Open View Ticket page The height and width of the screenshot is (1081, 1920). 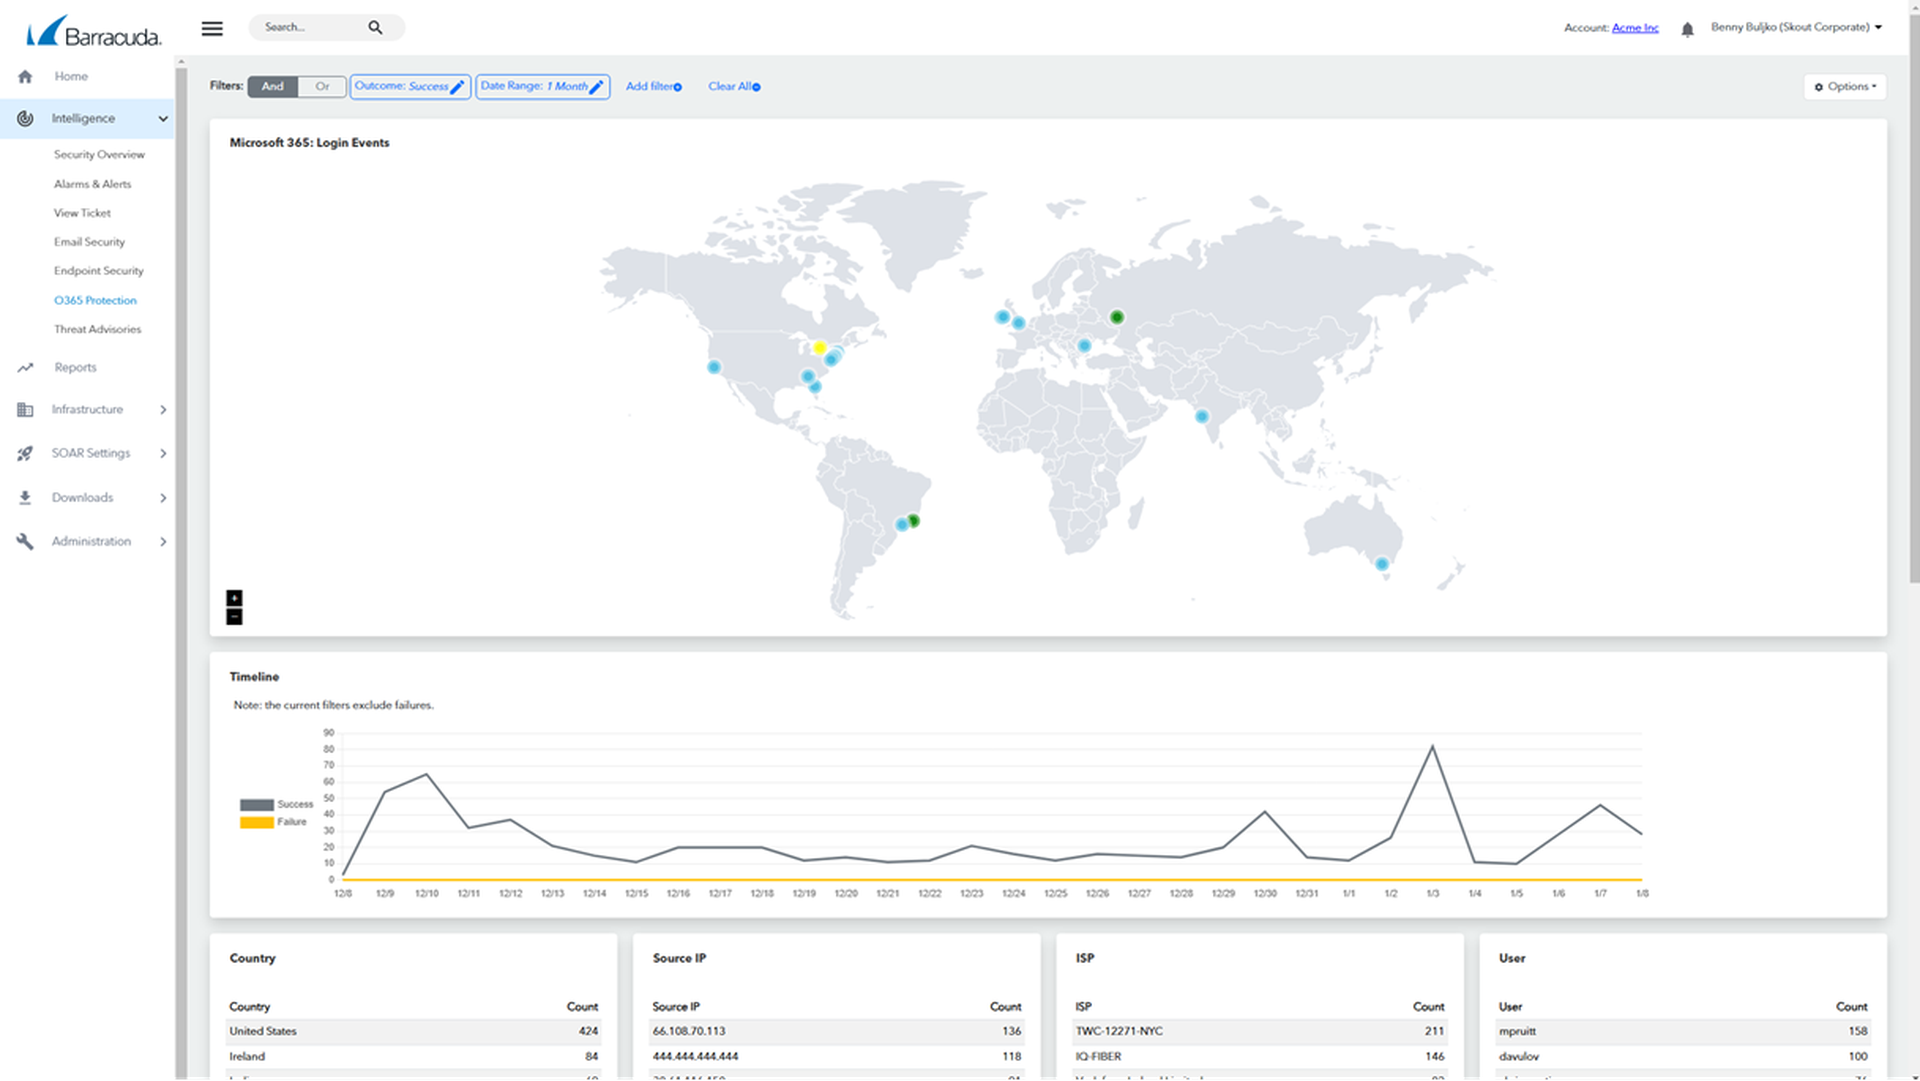click(82, 213)
